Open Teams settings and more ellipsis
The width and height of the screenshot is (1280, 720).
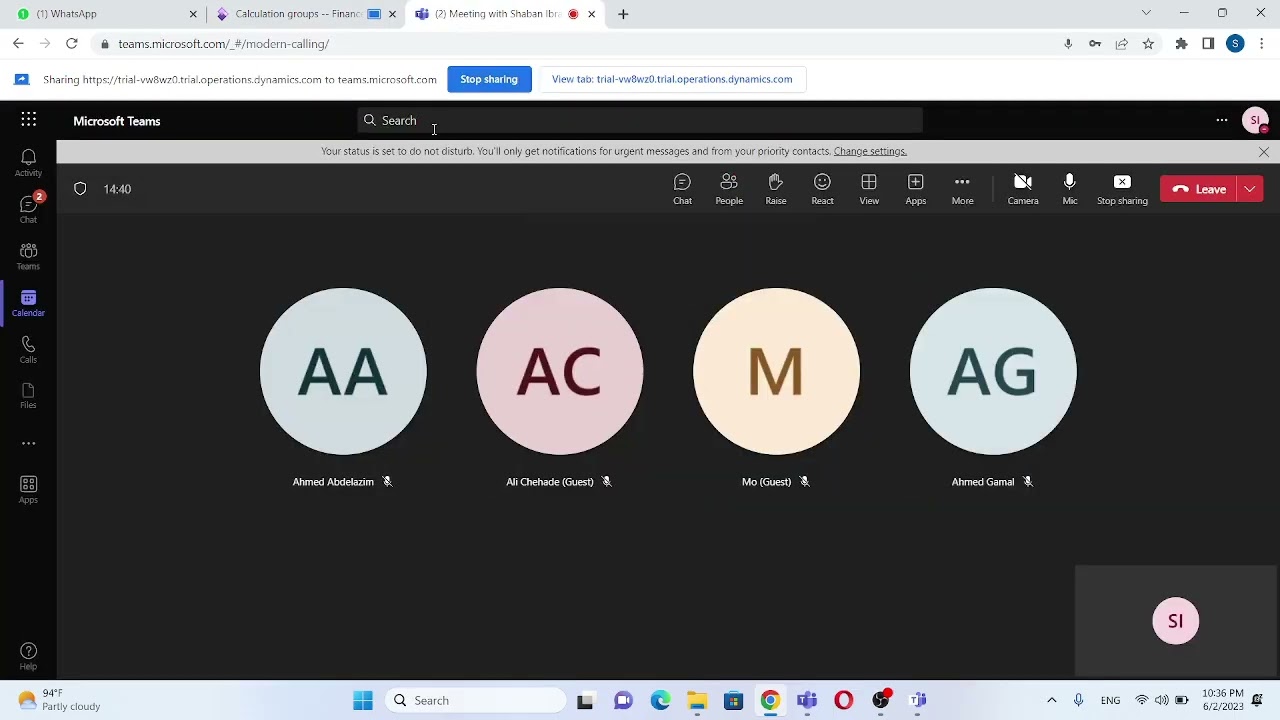[x=1221, y=120]
